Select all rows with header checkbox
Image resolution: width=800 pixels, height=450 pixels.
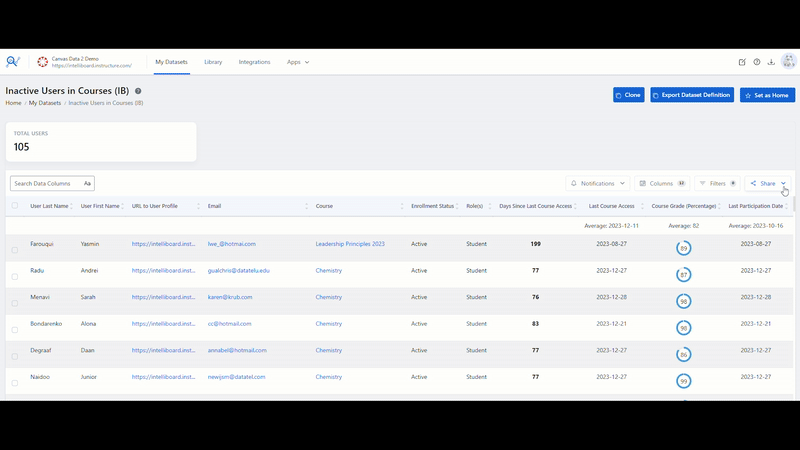click(x=15, y=206)
